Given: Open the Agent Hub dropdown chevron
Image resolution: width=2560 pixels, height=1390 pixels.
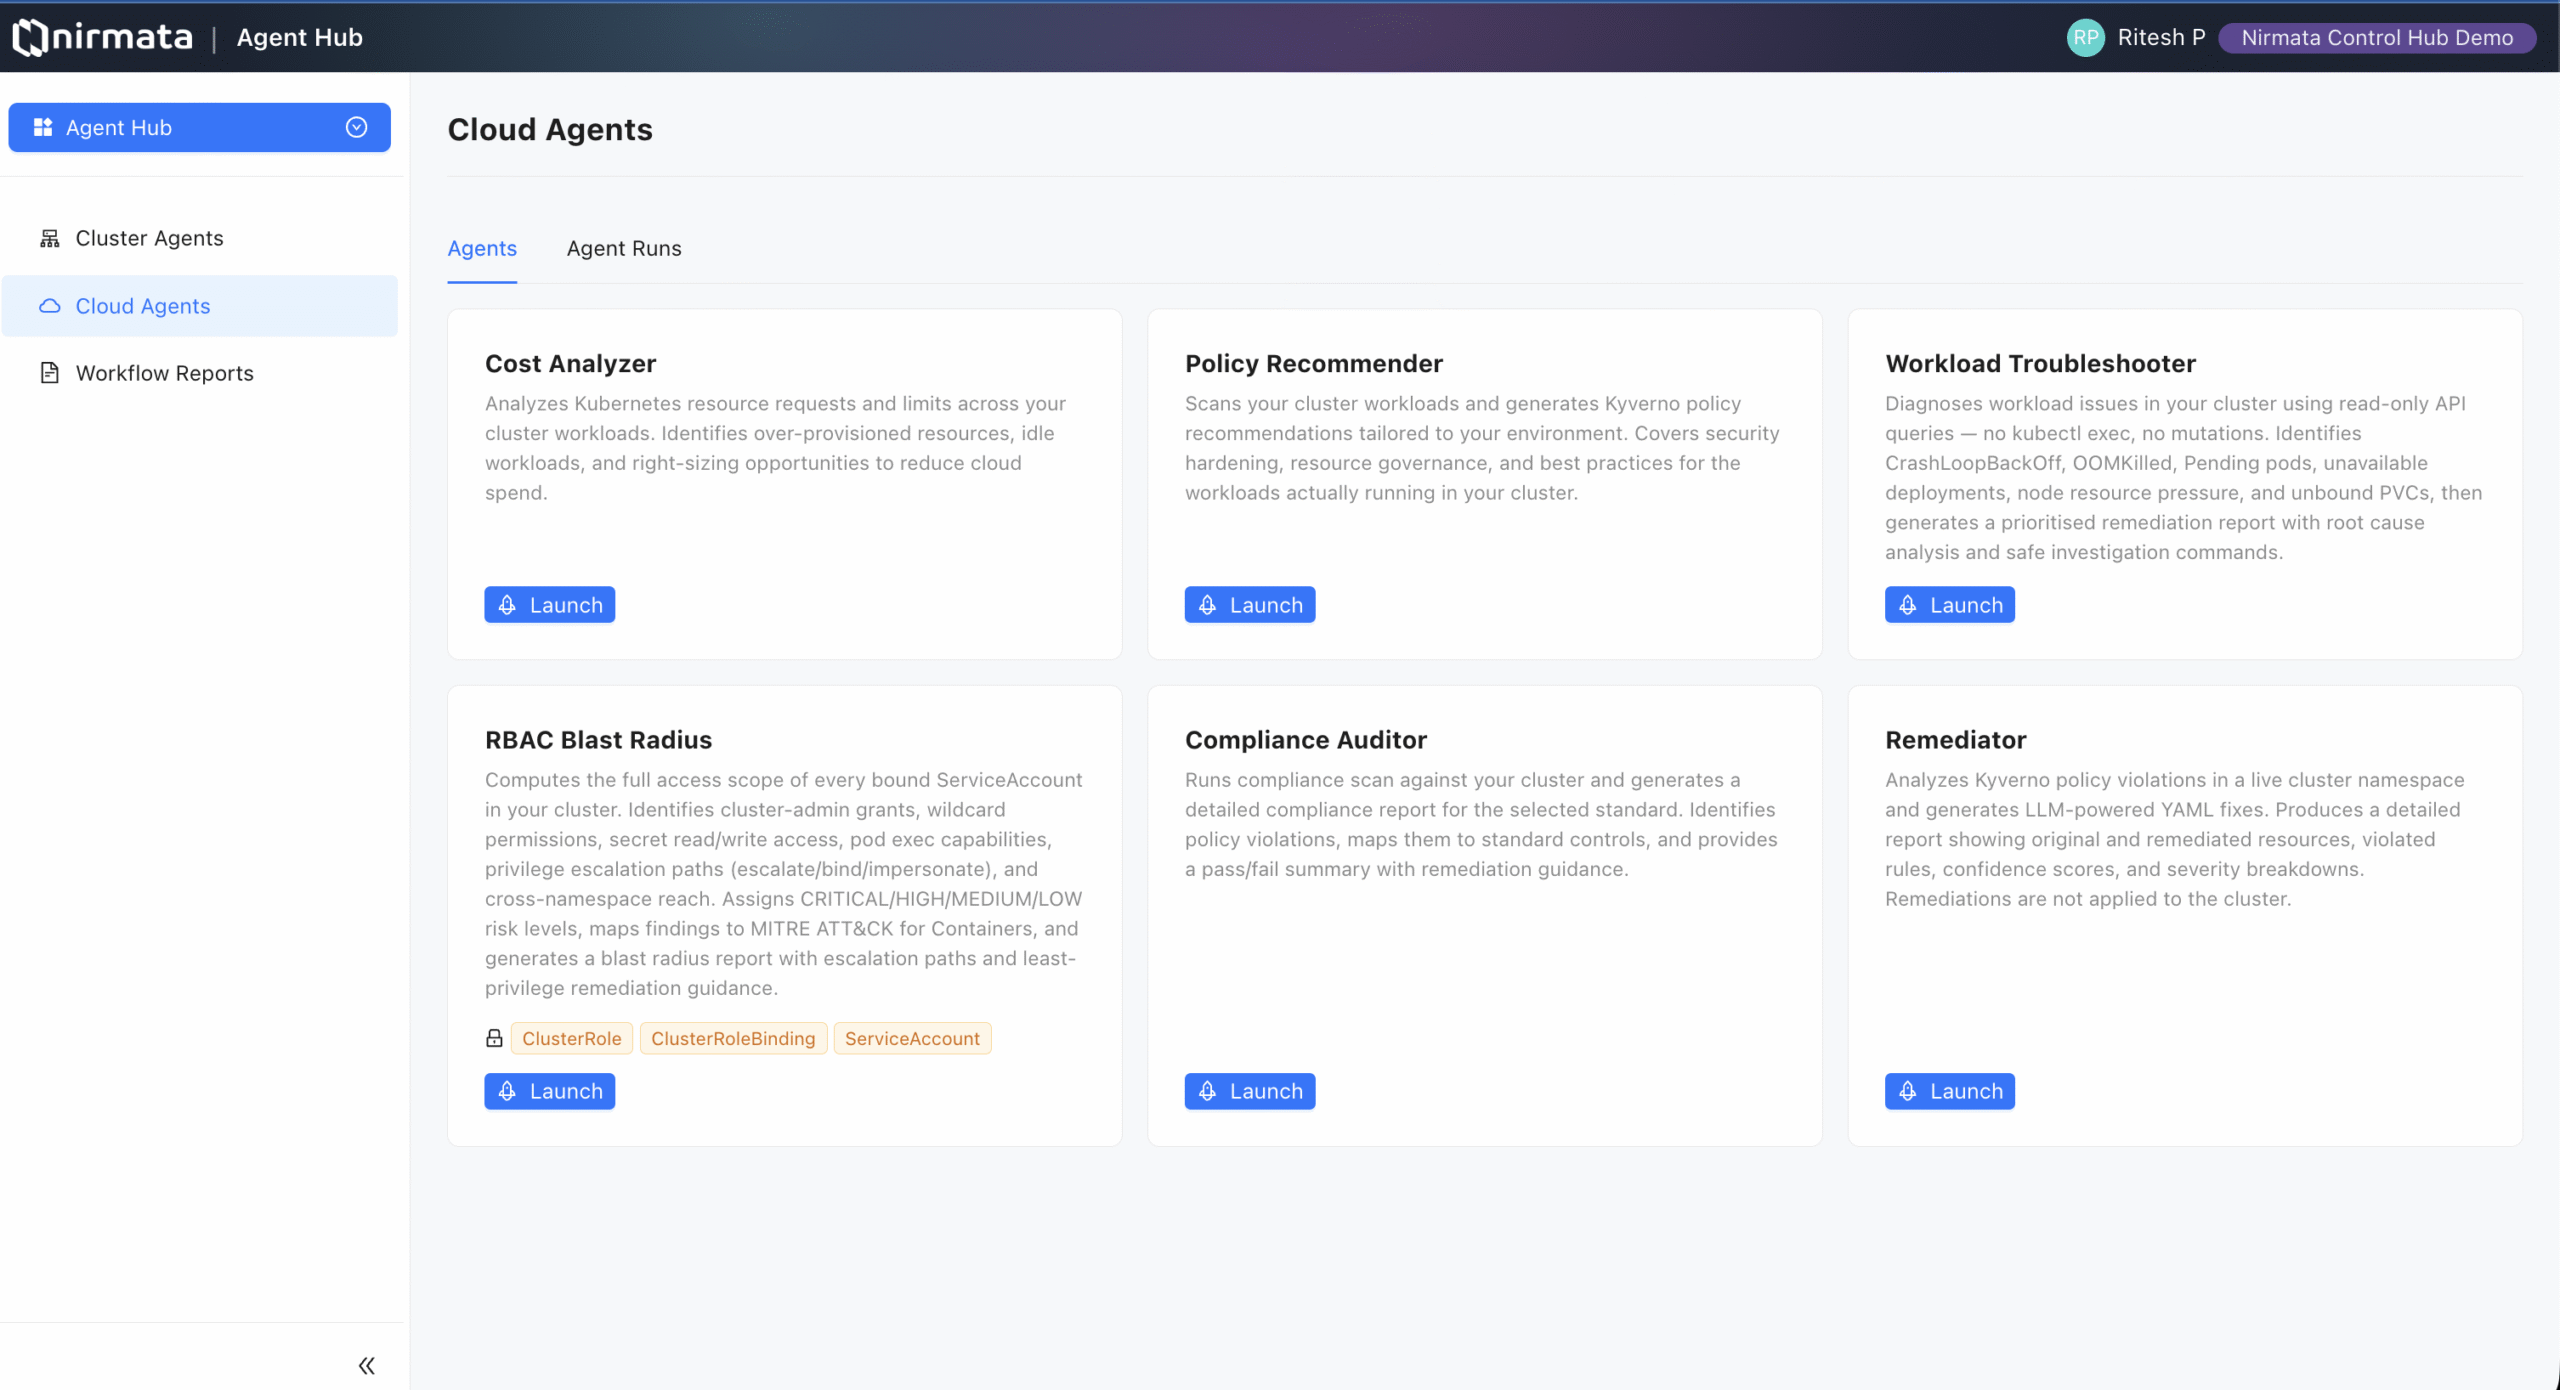Looking at the screenshot, I should click(356, 127).
